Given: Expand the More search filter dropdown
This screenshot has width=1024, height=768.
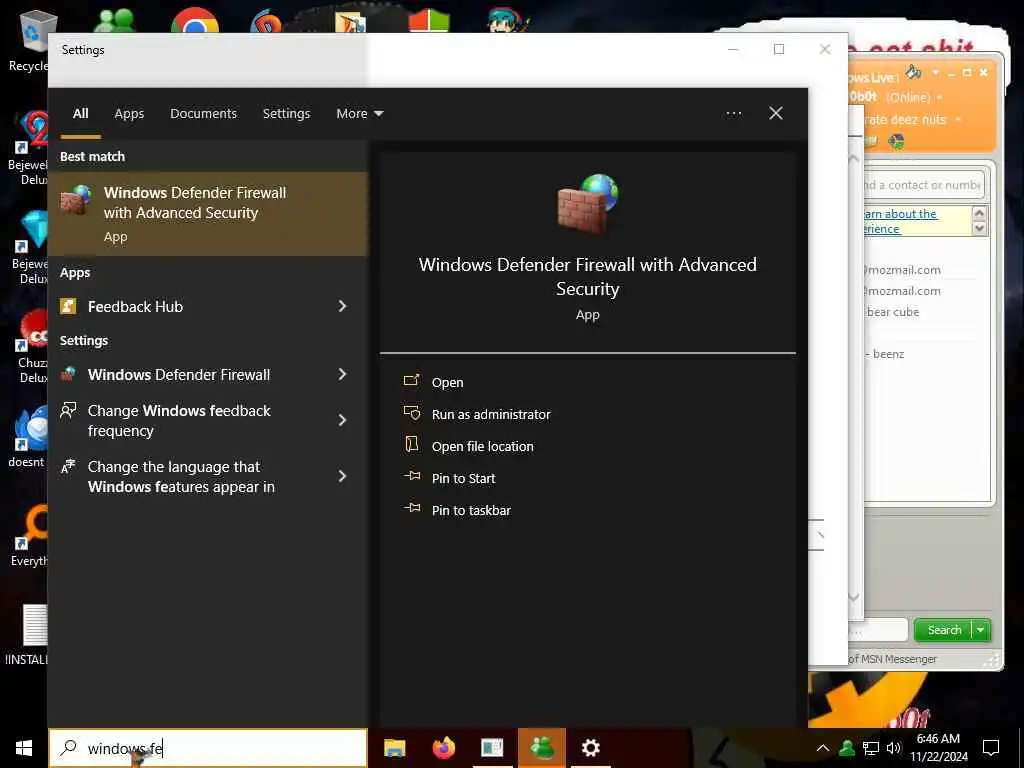Looking at the screenshot, I should (x=359, y=114).
